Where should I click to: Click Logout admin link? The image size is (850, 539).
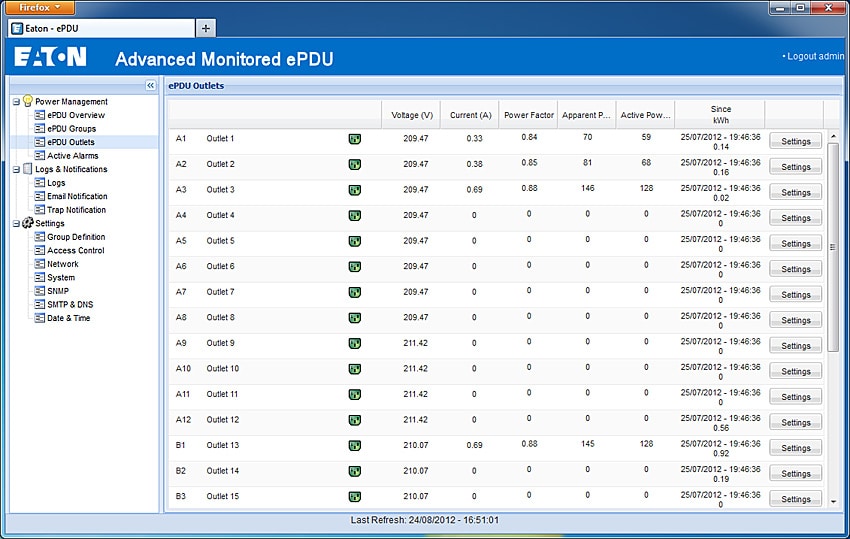tap(813, 56)
